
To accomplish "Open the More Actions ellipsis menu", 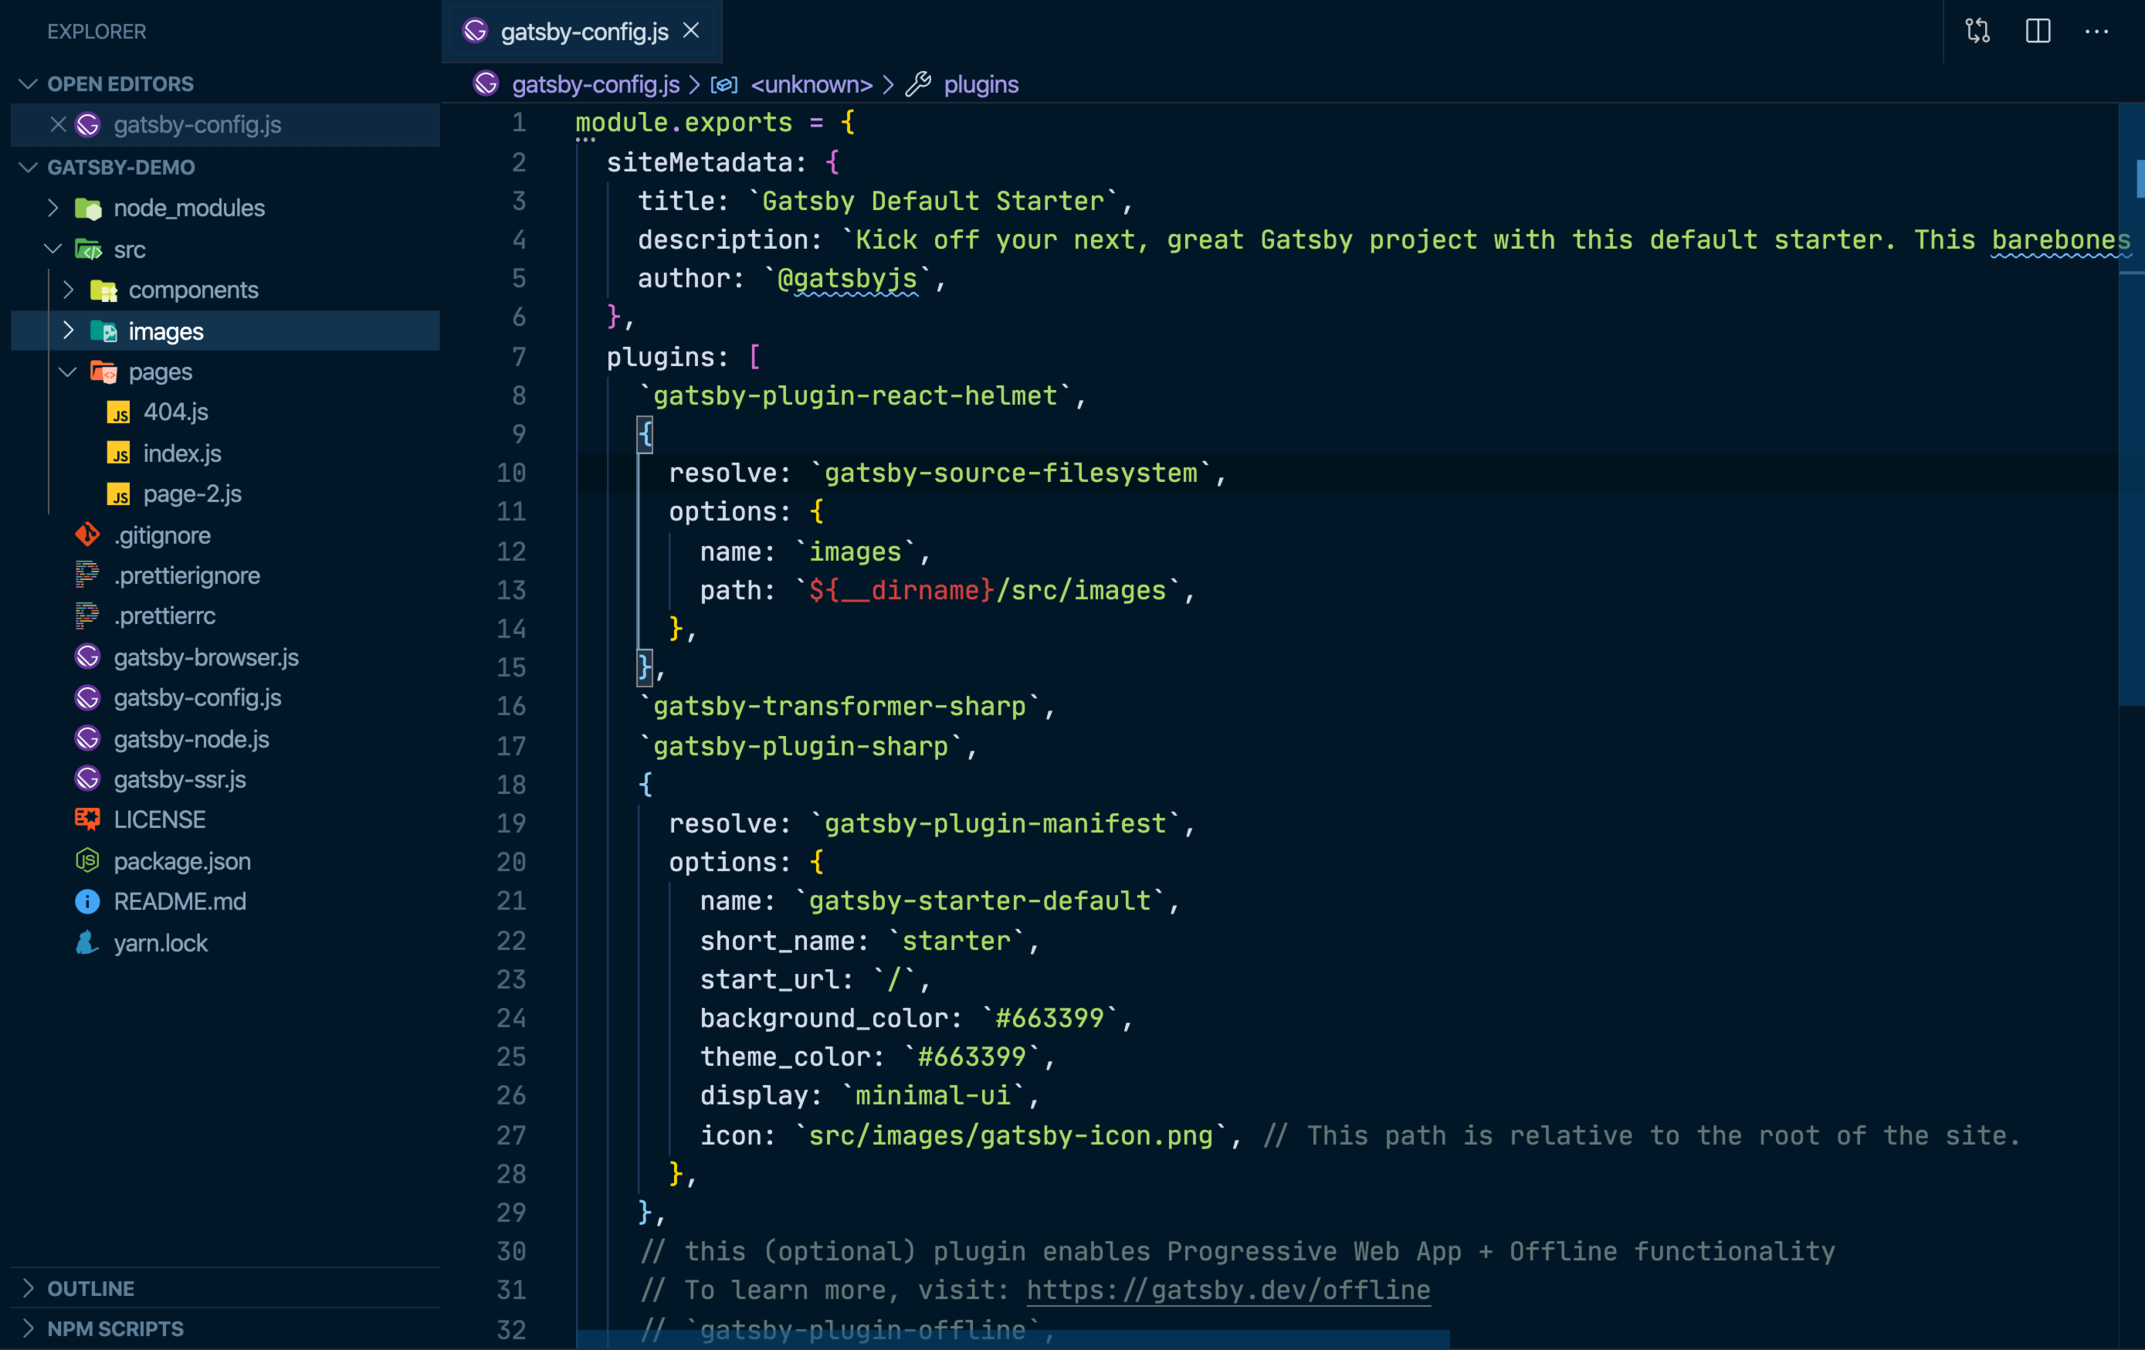I will 2096,31.
